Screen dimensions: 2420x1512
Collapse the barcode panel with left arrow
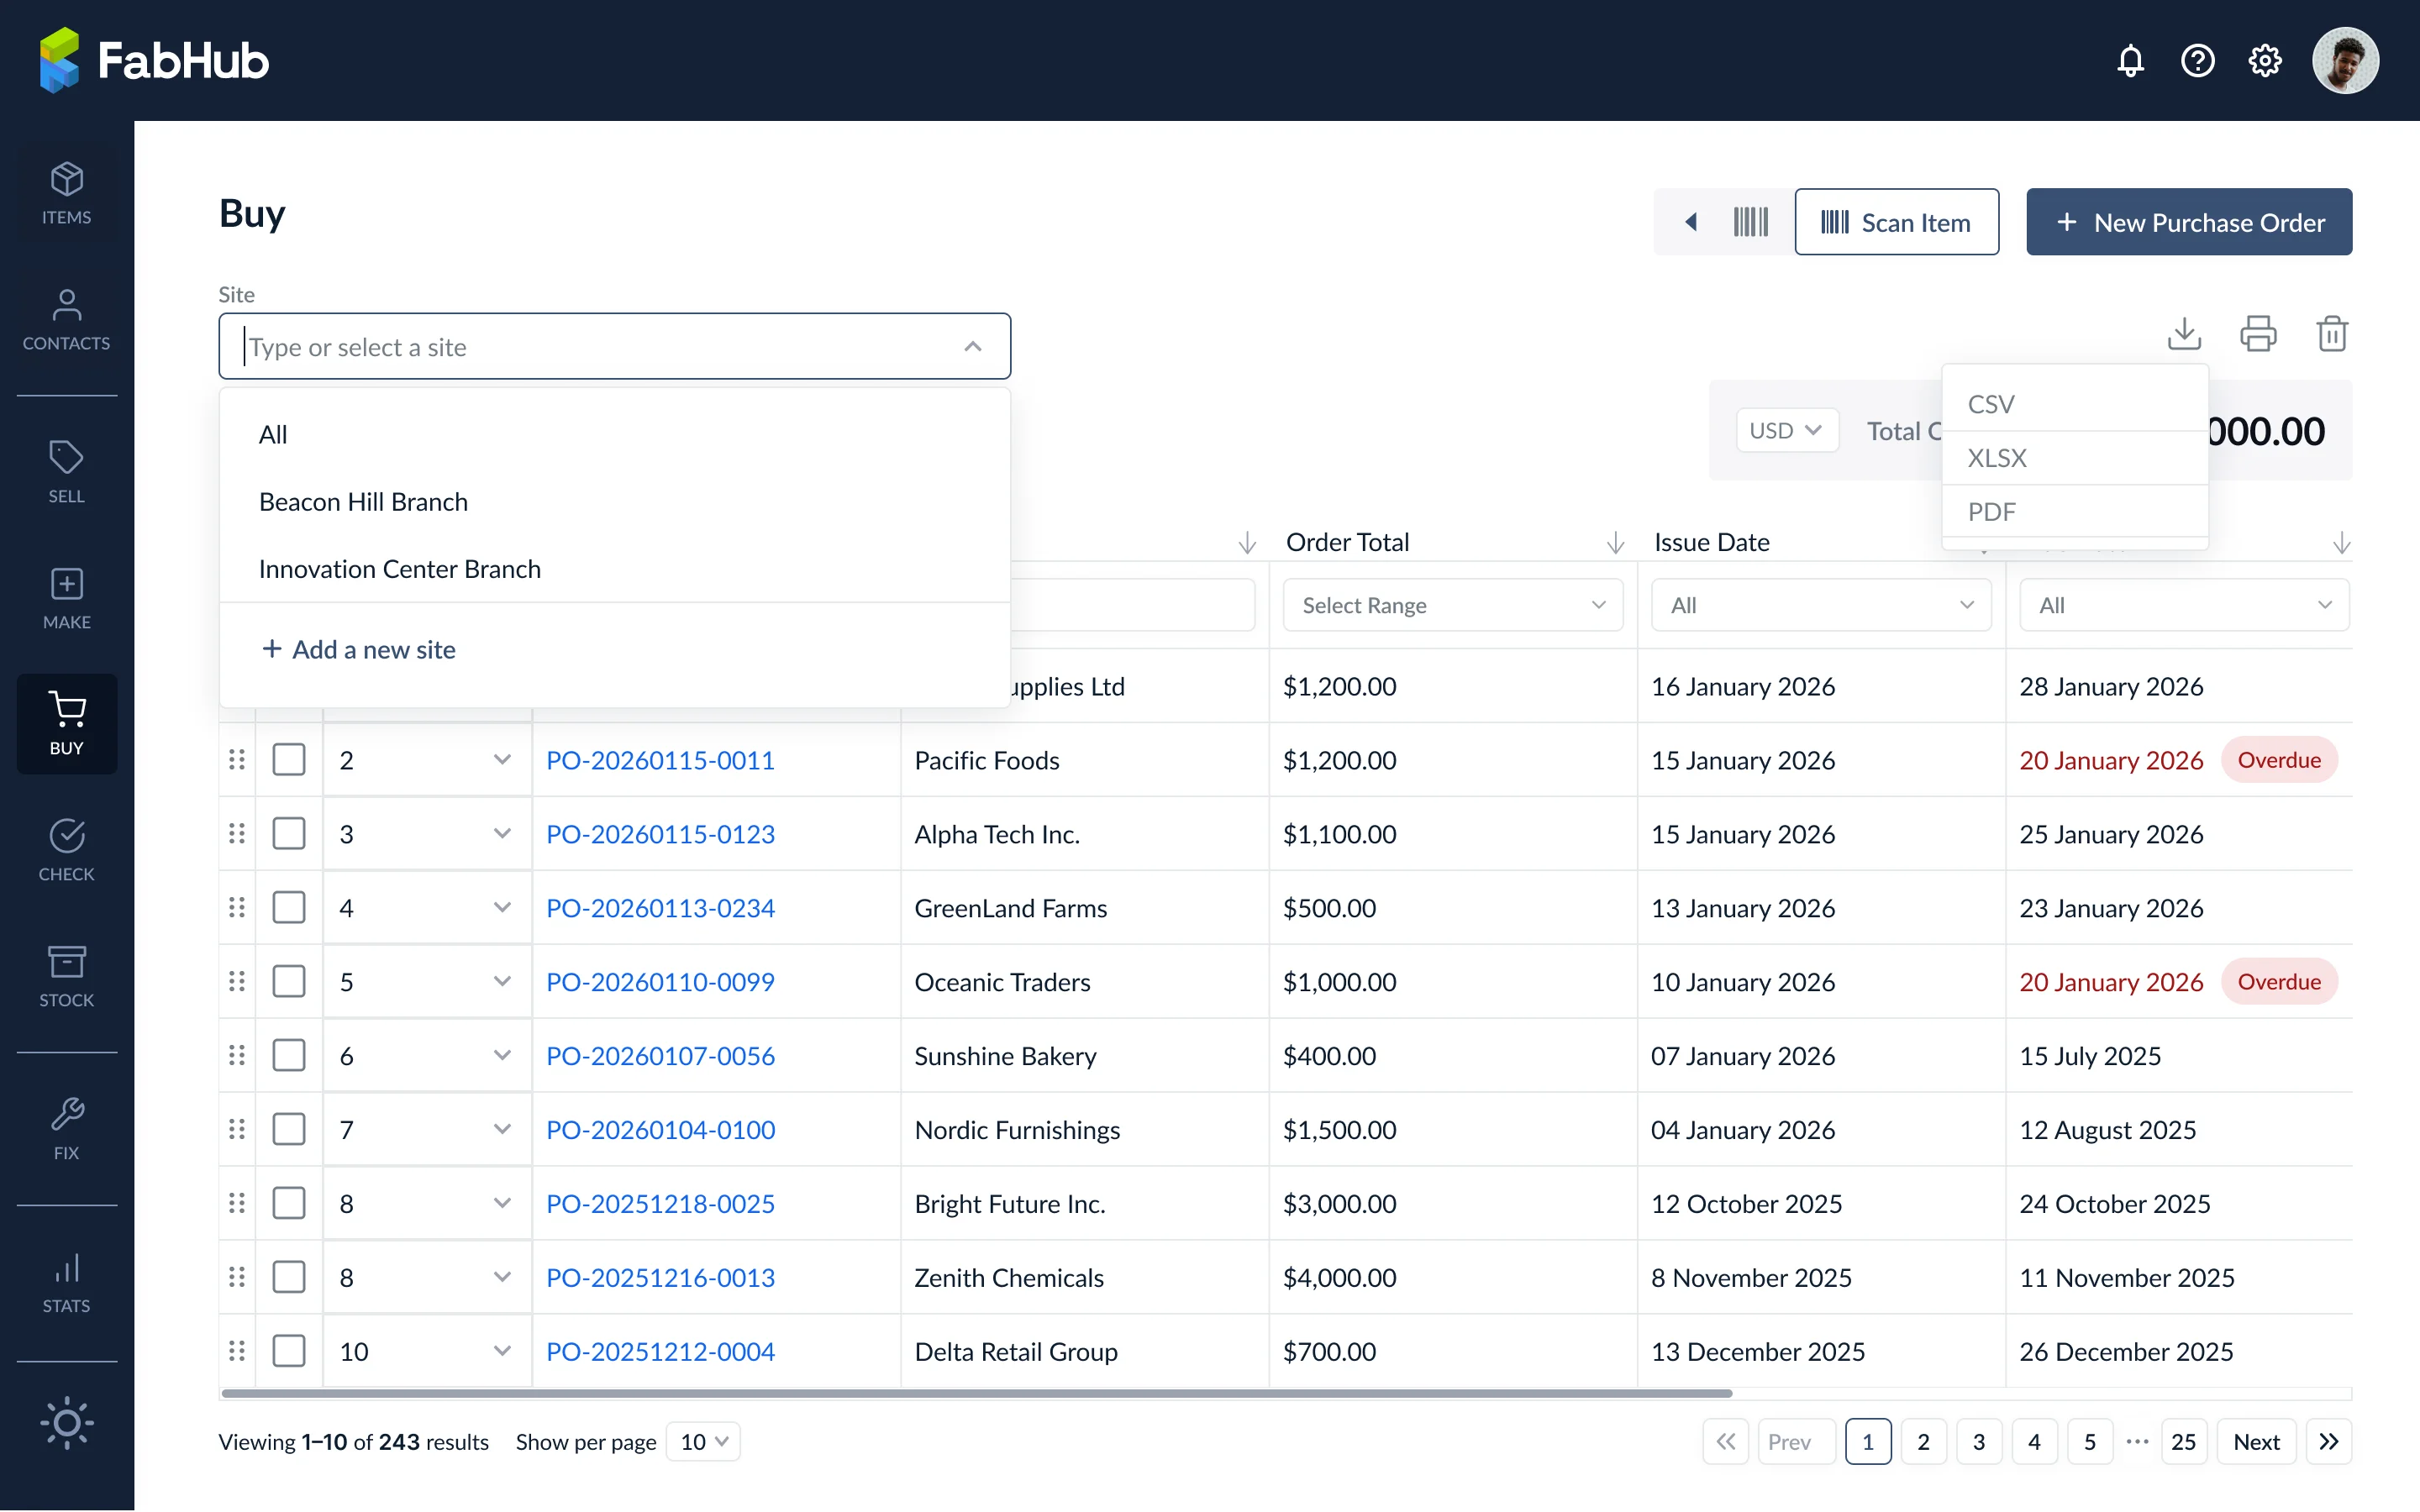(1691, 222)
